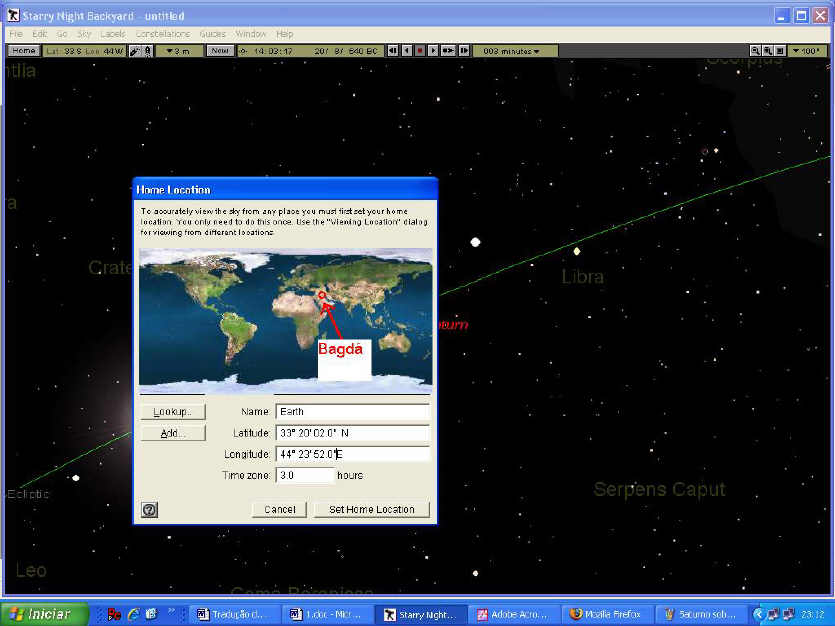Screen dimensions: 835x626
Task: Click the first magnifier zoom icon
Action: pyautogui.click(x=755, y=51)
